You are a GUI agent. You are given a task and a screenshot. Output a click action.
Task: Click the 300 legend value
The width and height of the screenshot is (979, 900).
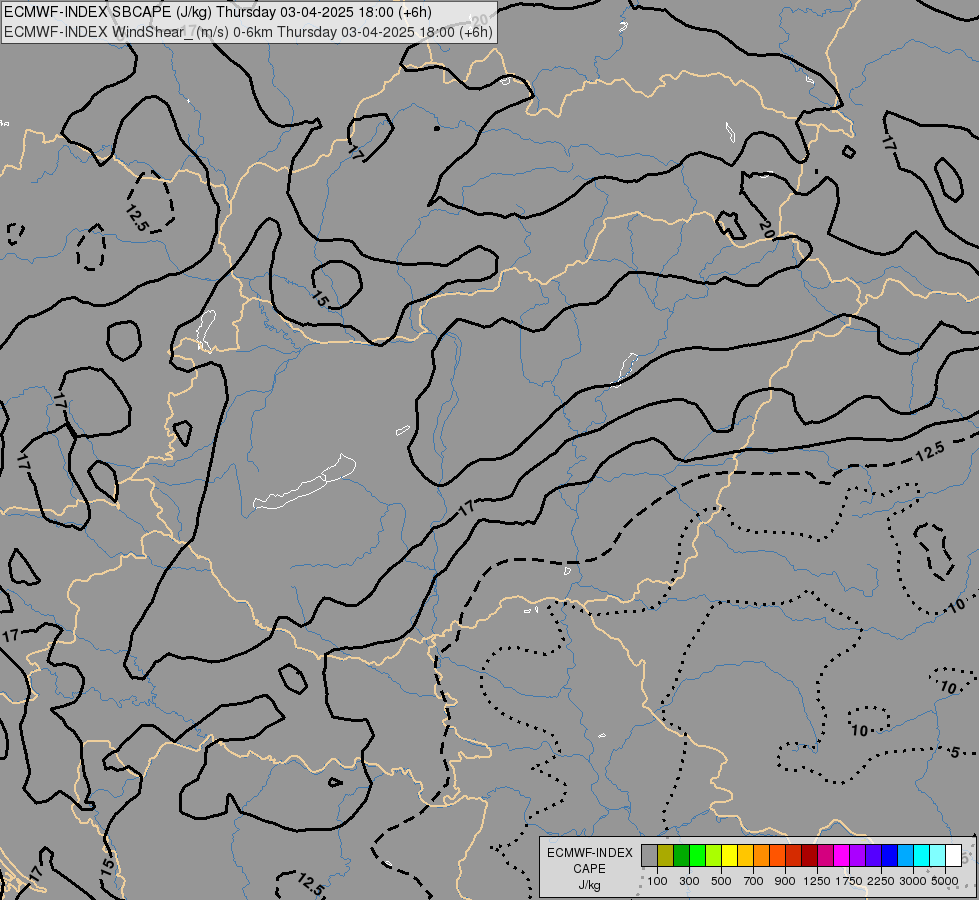(x=689, y=881)
